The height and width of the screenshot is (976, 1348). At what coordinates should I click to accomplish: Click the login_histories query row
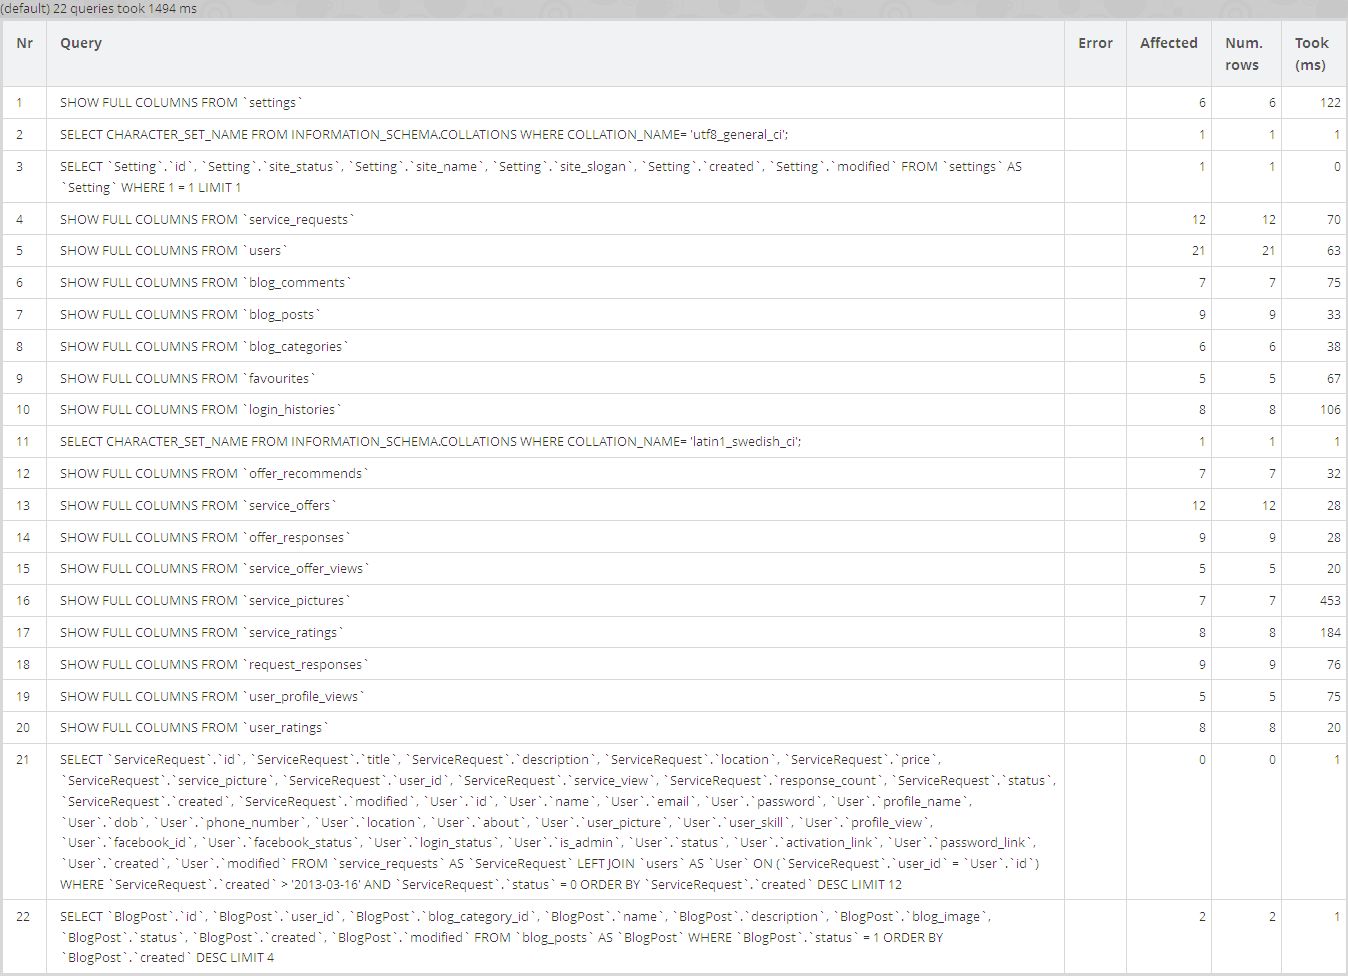198,409
